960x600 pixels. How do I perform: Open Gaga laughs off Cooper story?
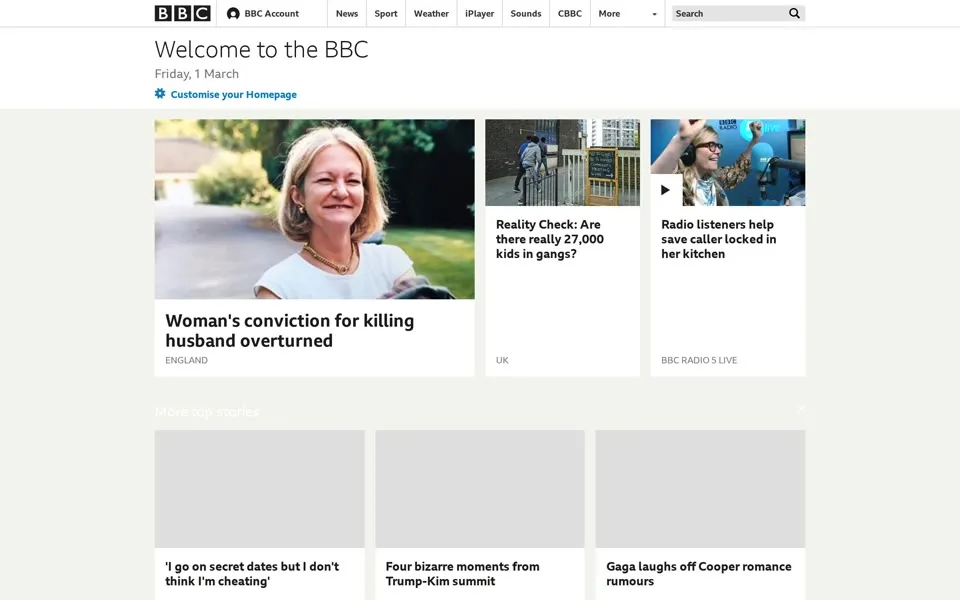click(x=699, y=574)
